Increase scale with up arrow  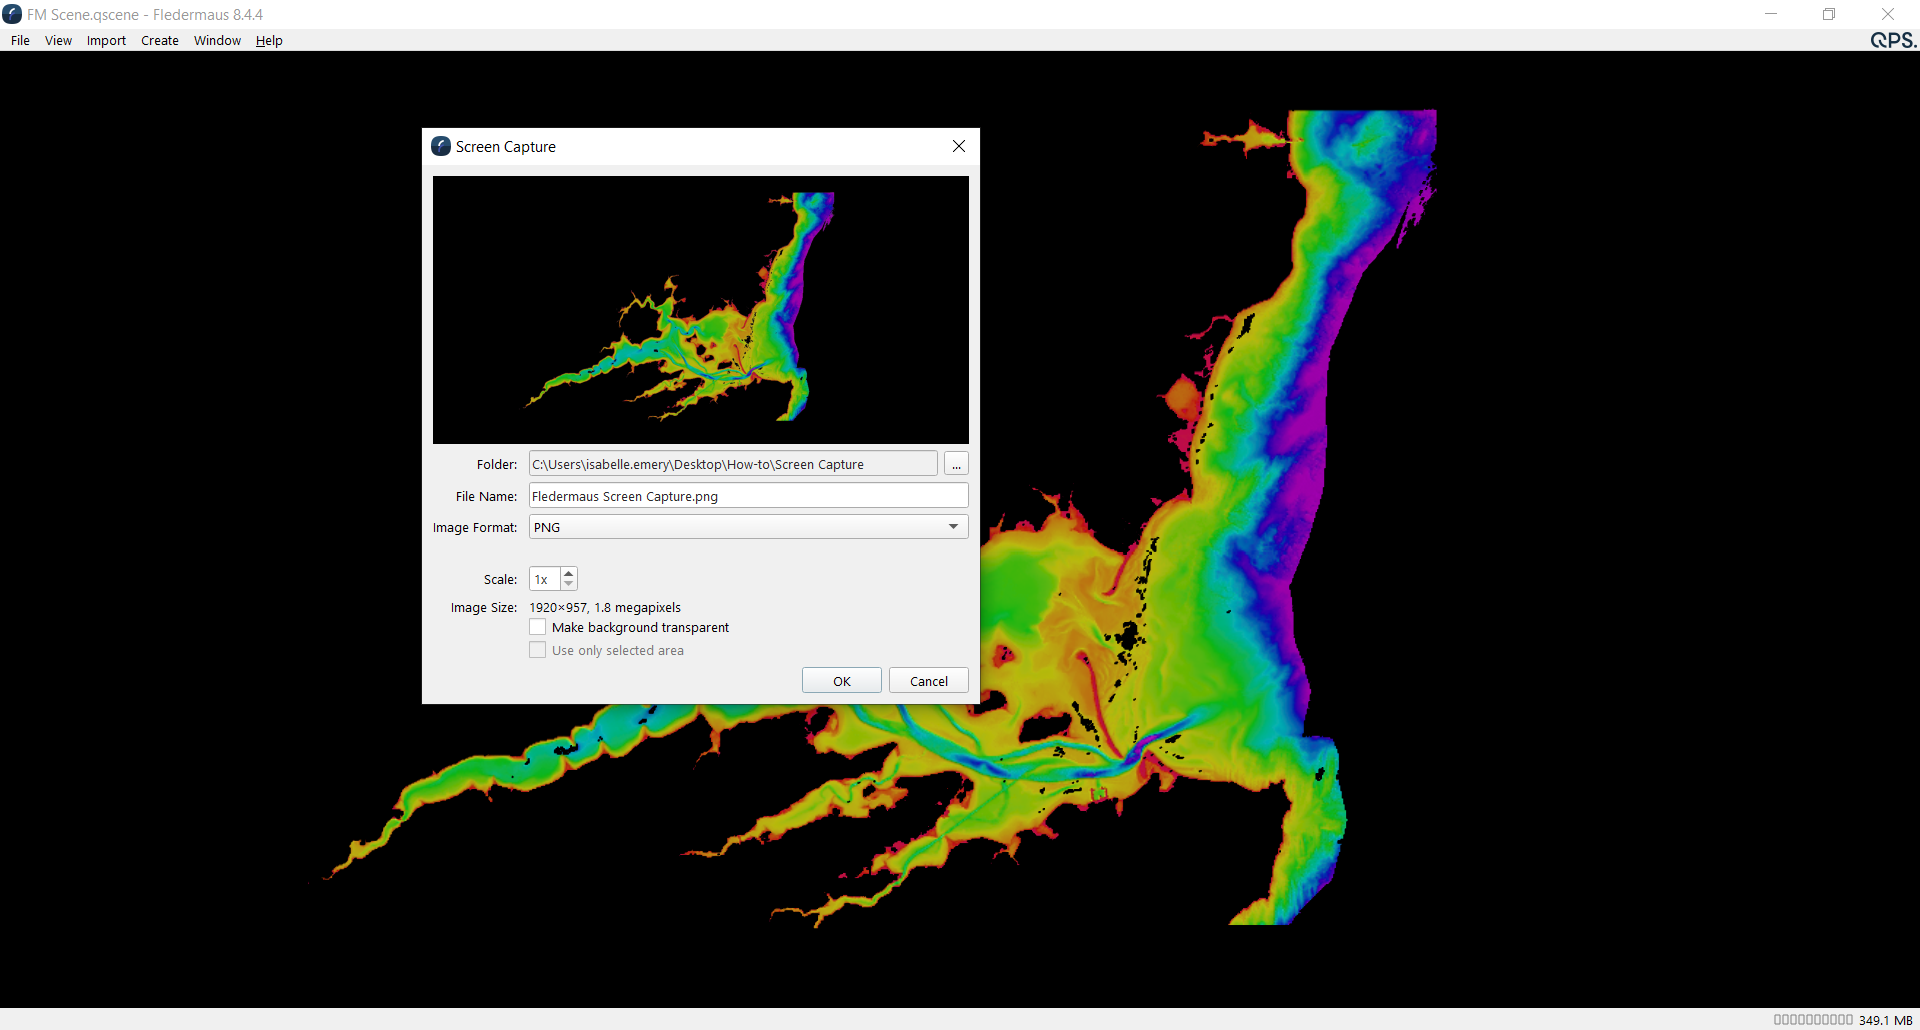click(x=569, y=573)
